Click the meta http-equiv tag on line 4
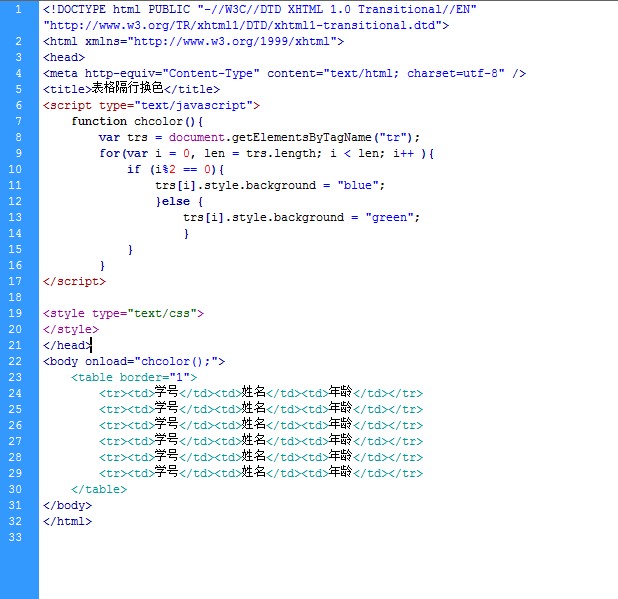The height and width of the screenshot is (599, 618). pos(284,73)
